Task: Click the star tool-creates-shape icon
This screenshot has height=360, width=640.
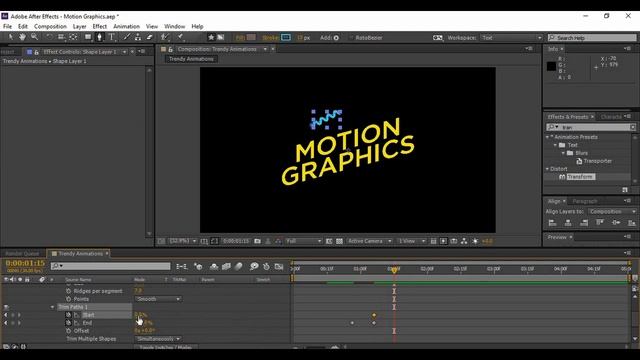Action: pyautogui.click(x=211, y=38)
